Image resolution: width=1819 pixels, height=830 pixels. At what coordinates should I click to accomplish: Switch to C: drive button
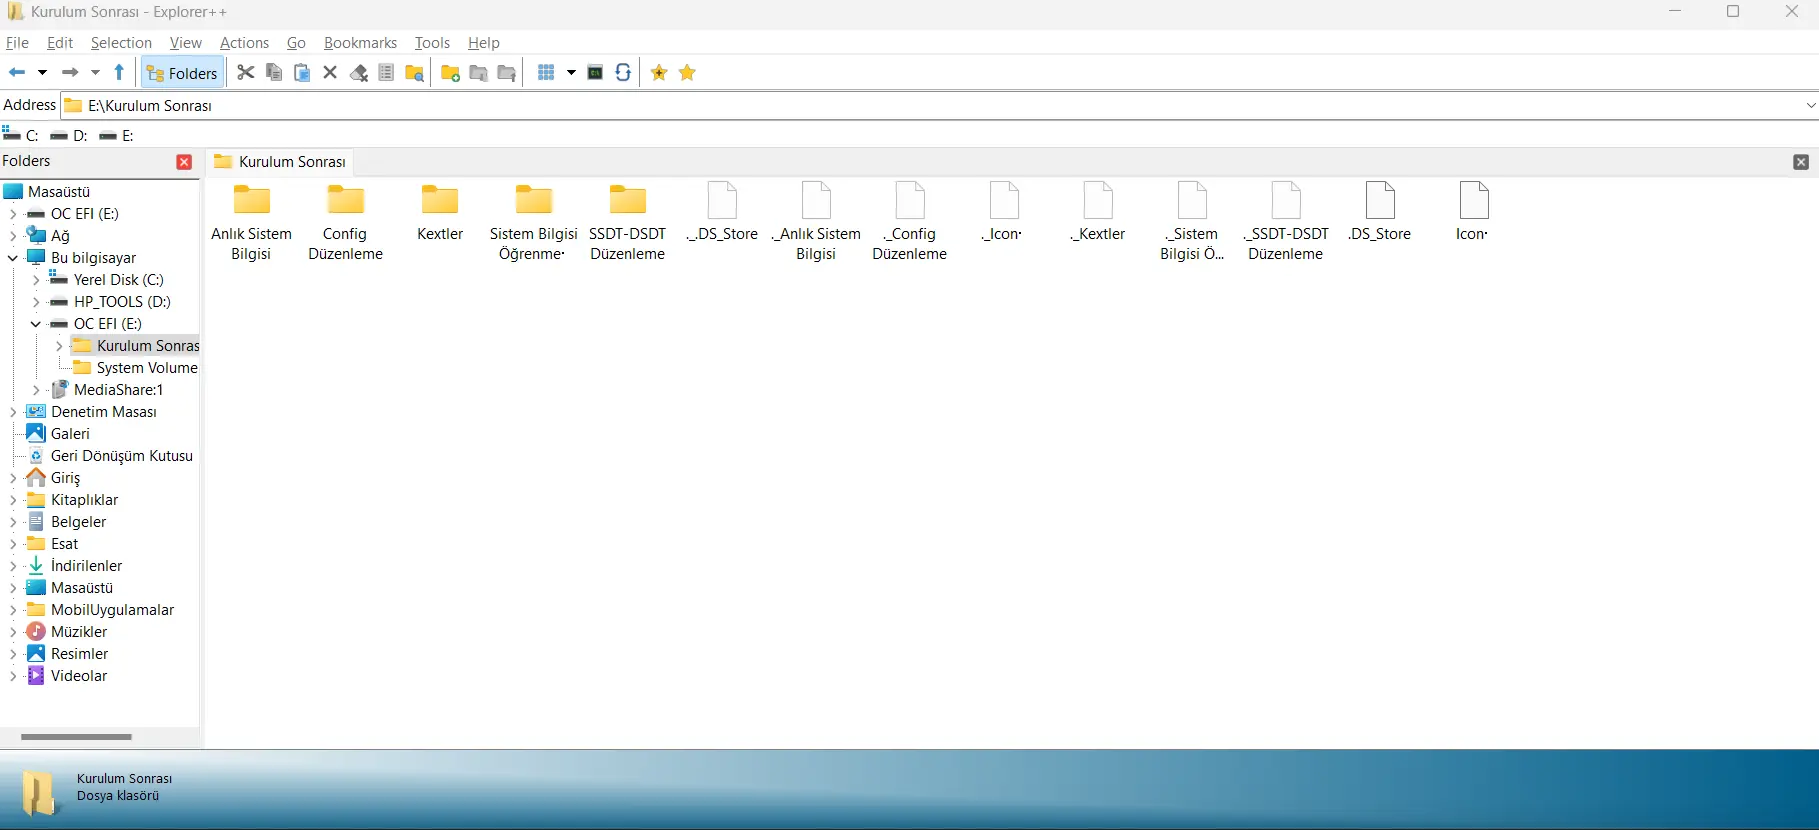coord(21,135)
